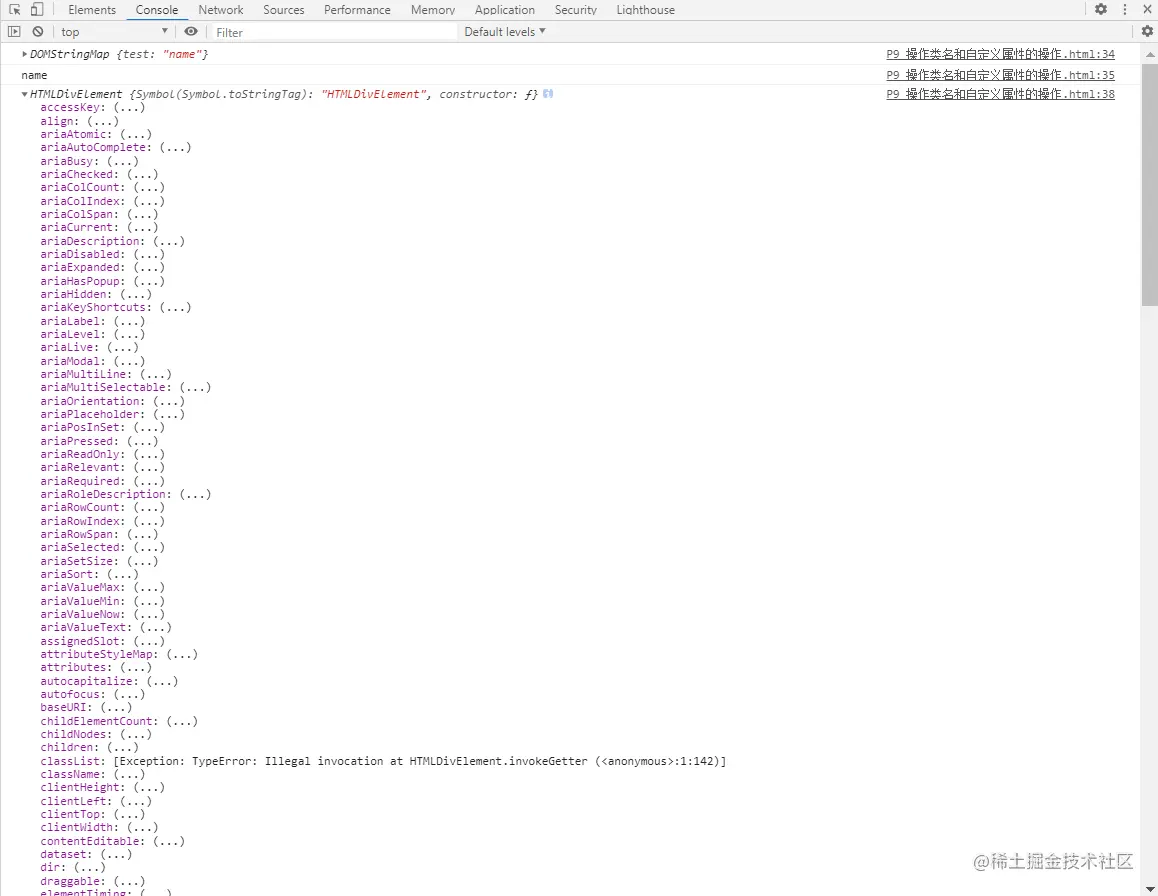
Task: Switch to the Console tab
Action: (x=157, y=10)
